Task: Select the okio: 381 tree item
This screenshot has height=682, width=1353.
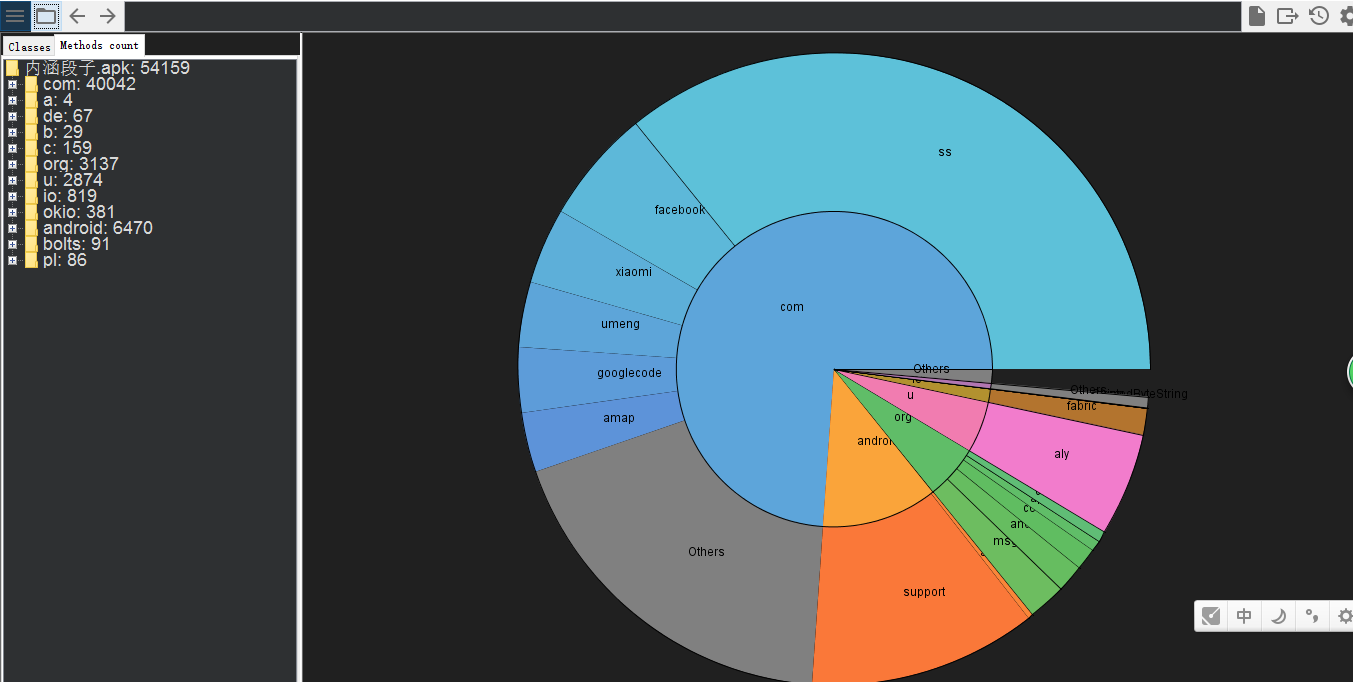Action: pos(78,212)
